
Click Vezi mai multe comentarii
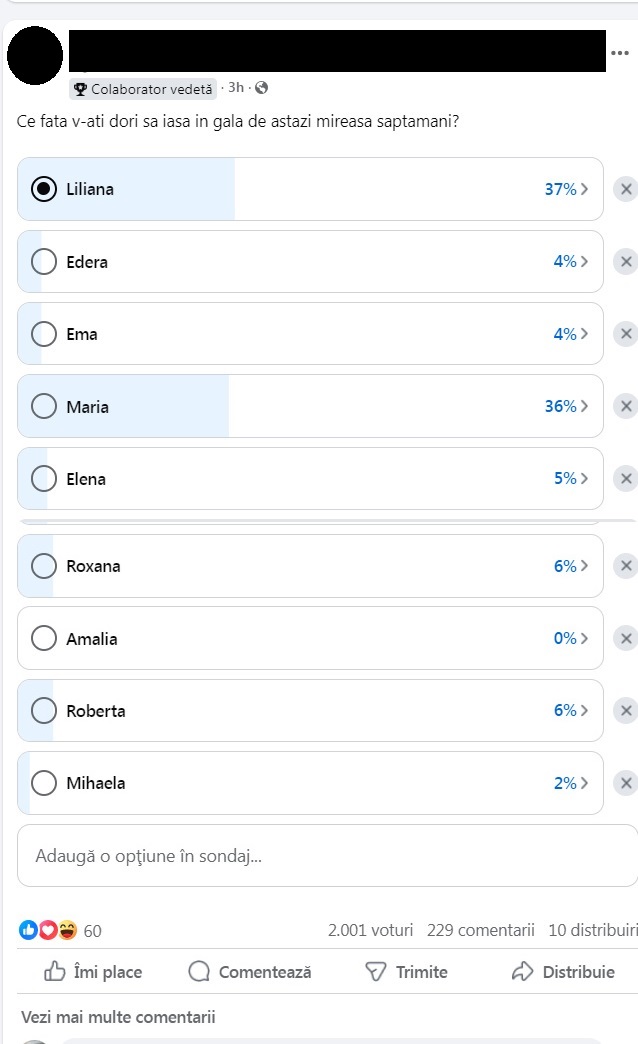(118, 1017)
